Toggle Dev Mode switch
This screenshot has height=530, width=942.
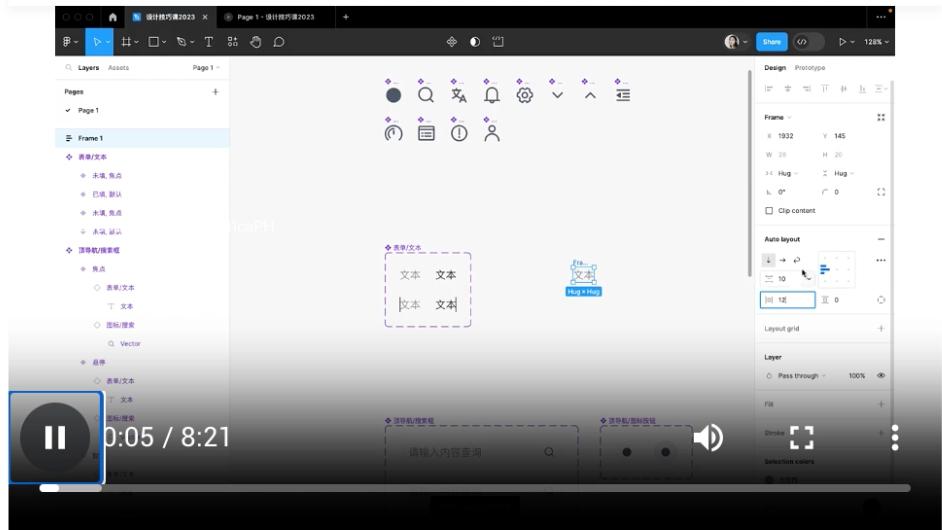tap(809, 41)
